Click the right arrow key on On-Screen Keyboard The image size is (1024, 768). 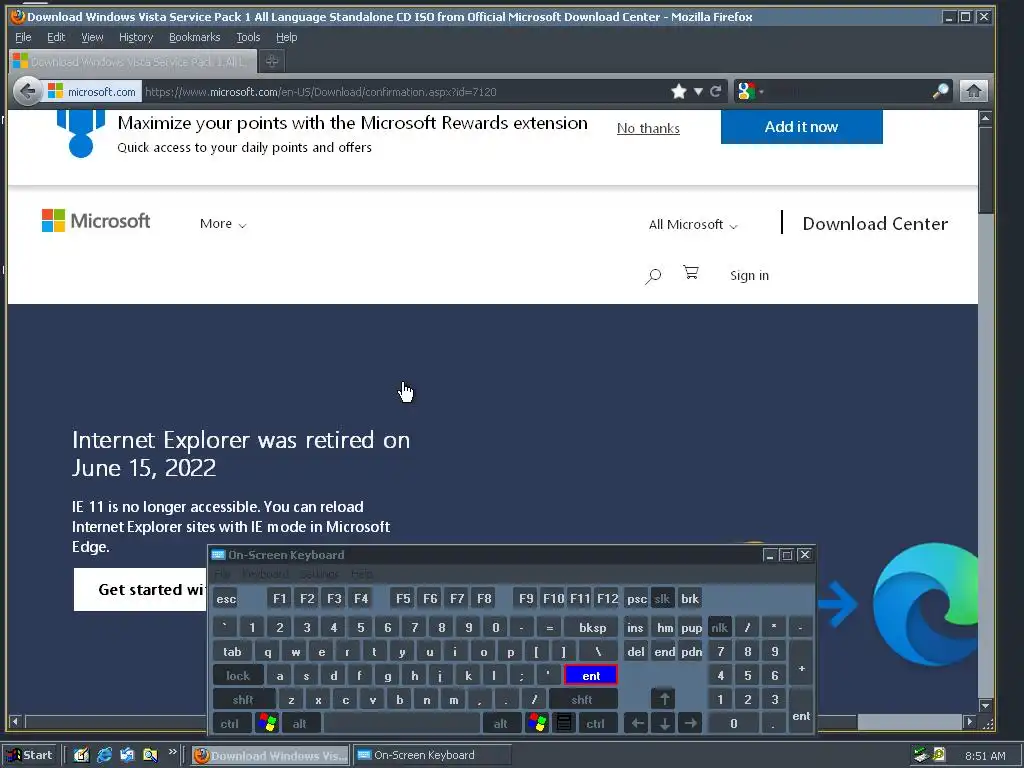690,723
